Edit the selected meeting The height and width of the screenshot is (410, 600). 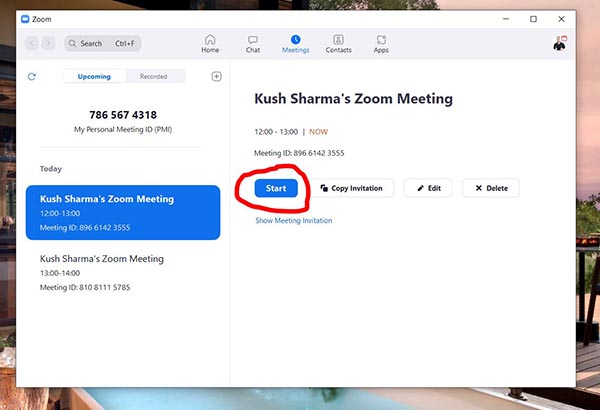429,188
